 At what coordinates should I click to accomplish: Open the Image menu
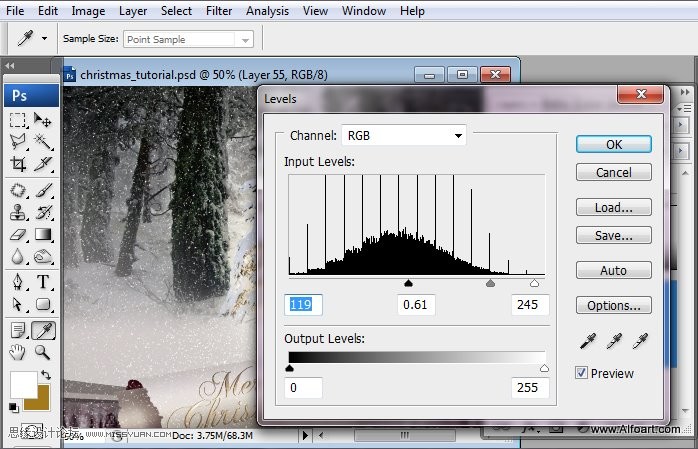88,11
